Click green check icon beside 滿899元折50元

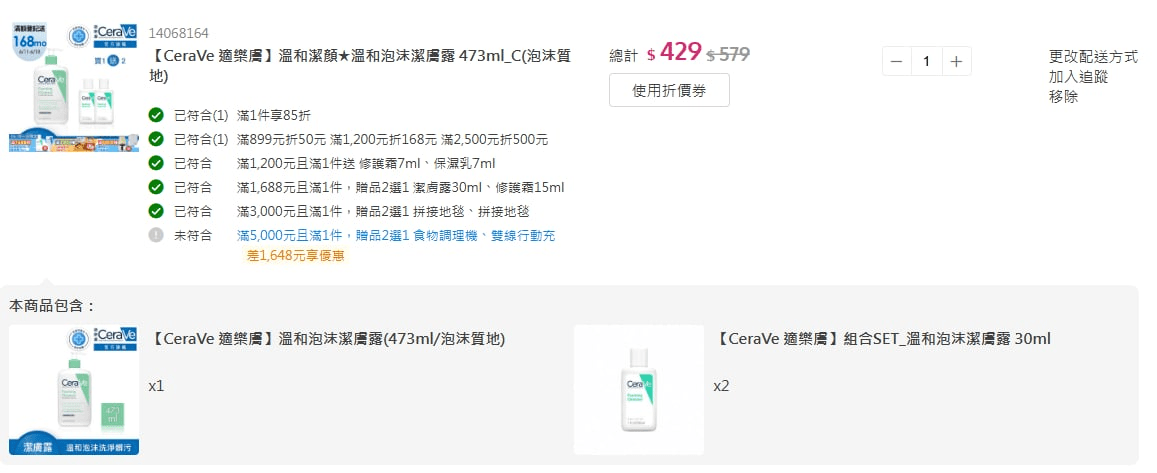click(156, 139)
